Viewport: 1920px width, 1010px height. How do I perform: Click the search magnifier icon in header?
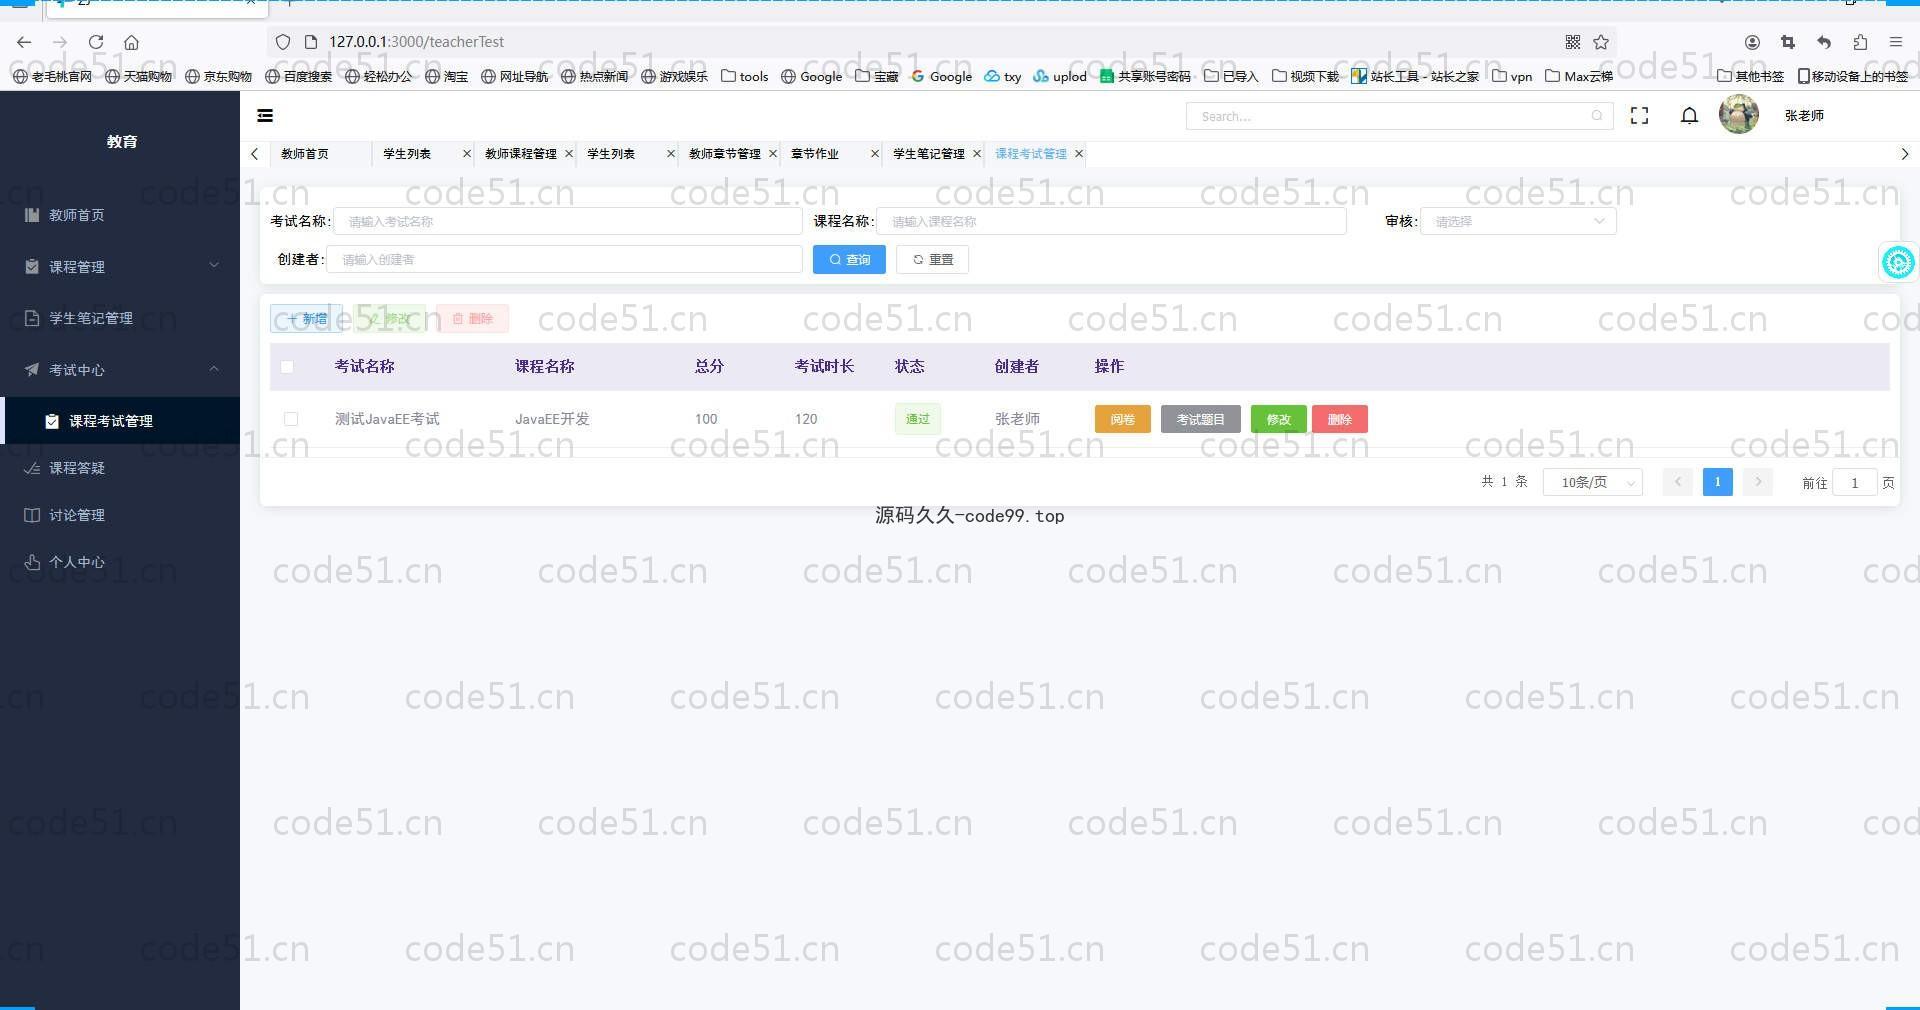point(1597,116)
